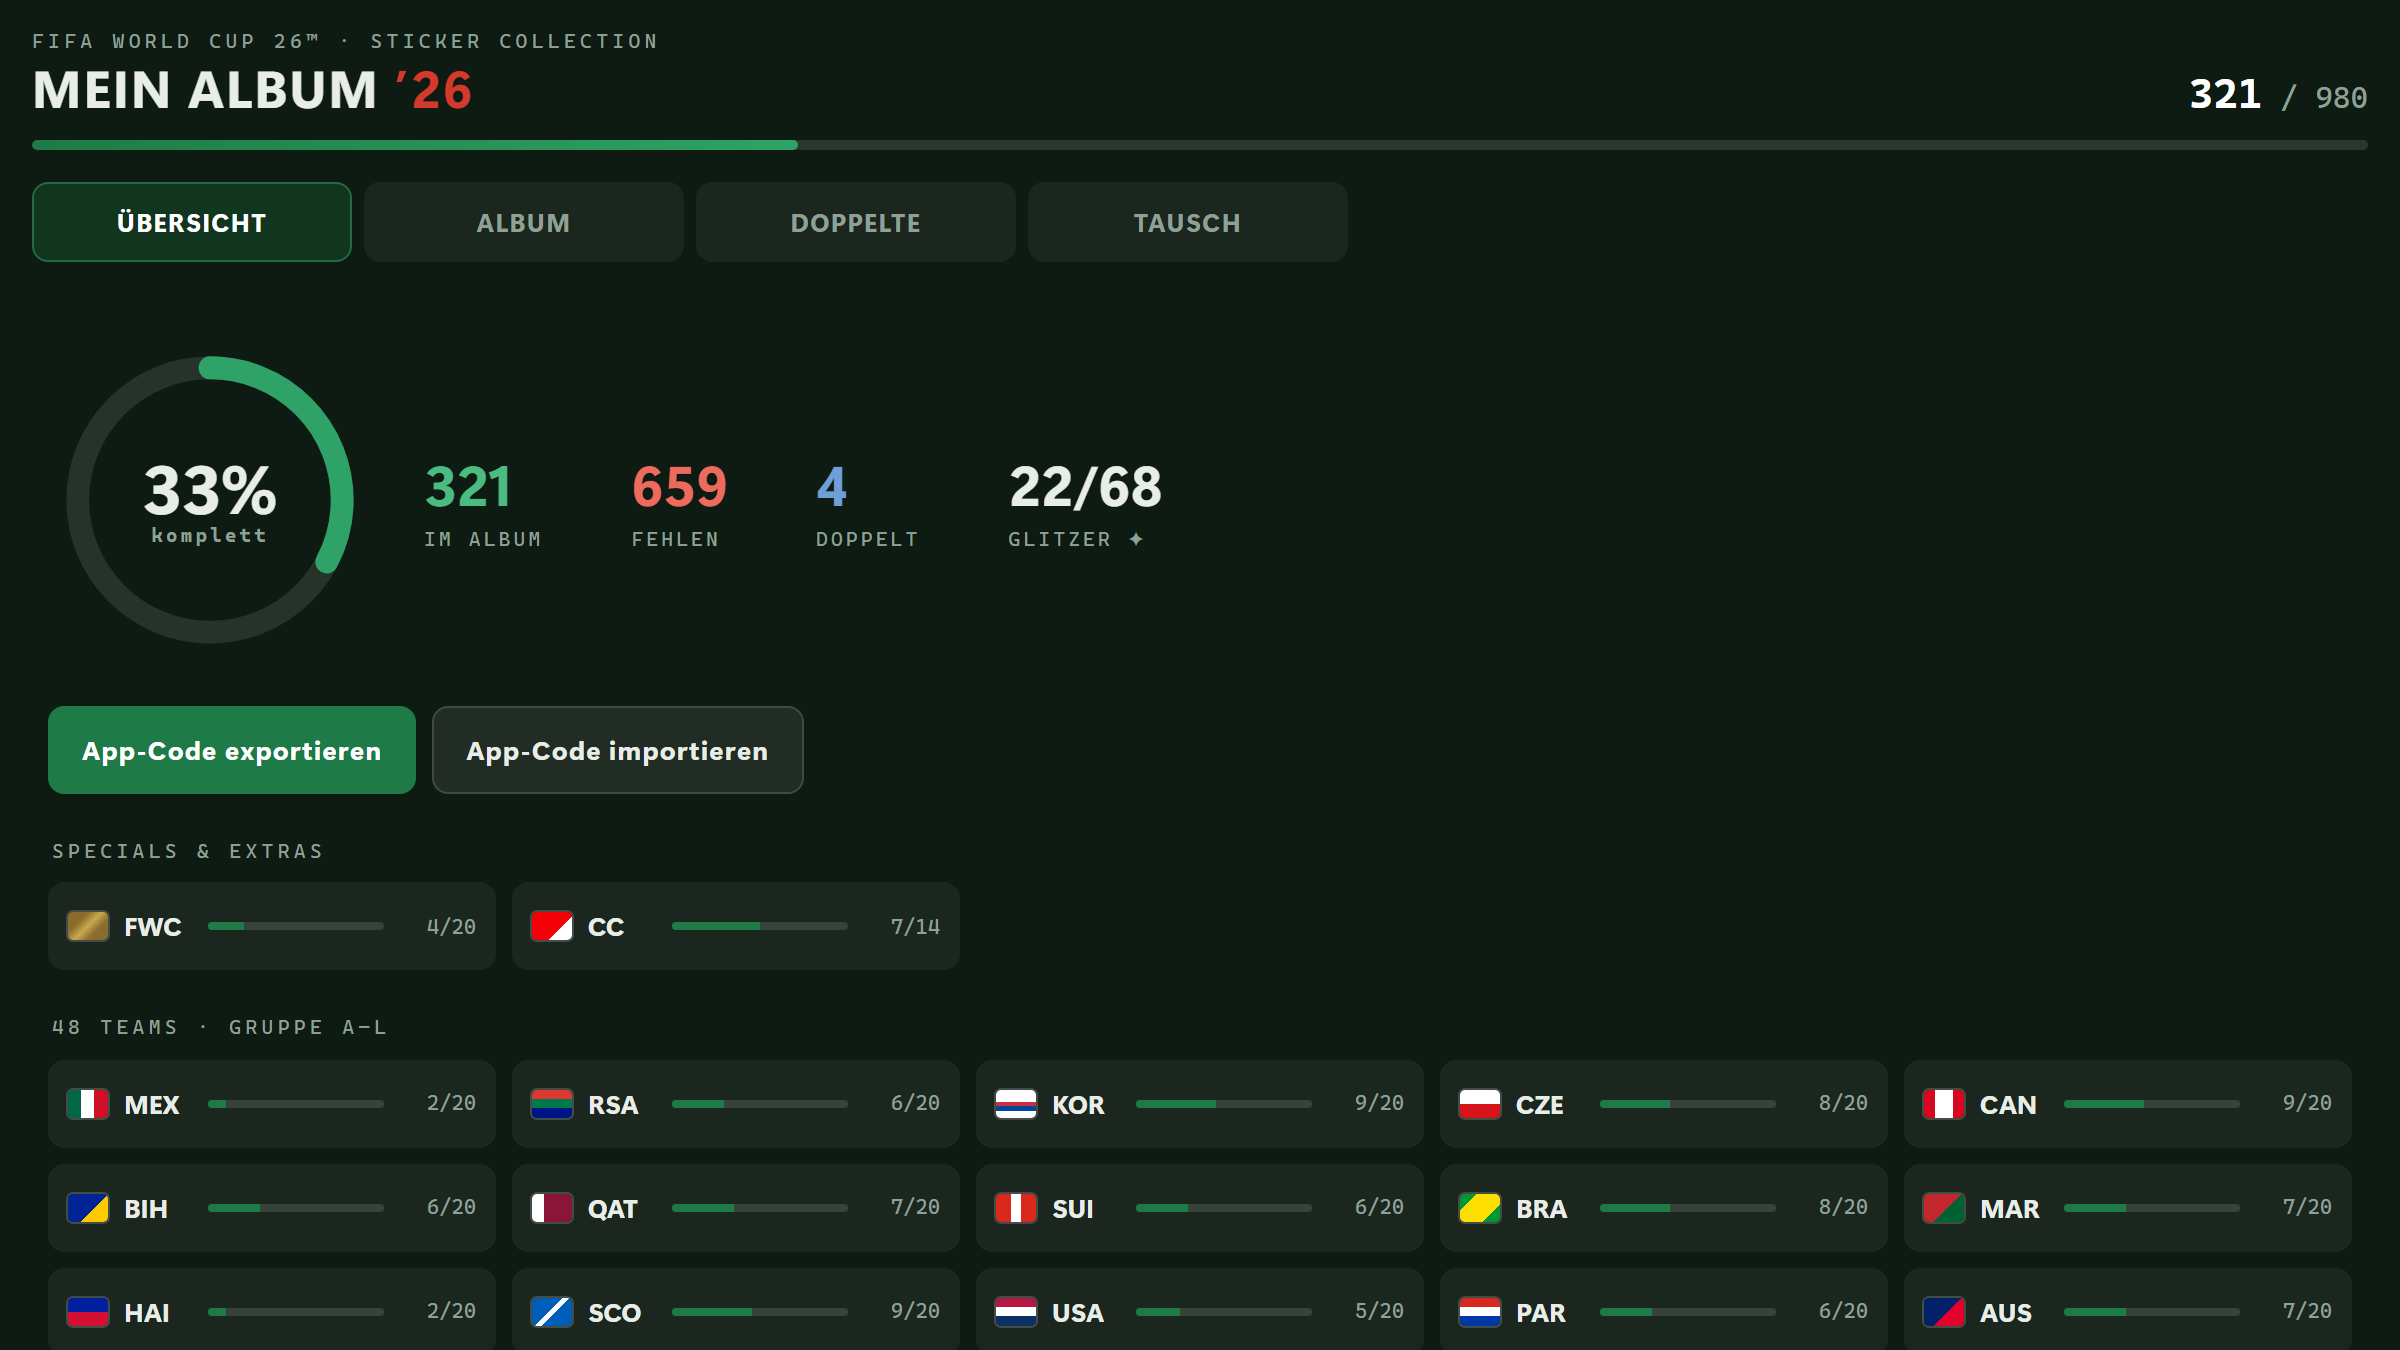2400x1350 pixels.
Task: Click the gold FWC flag icon
Action: point(88,926)
